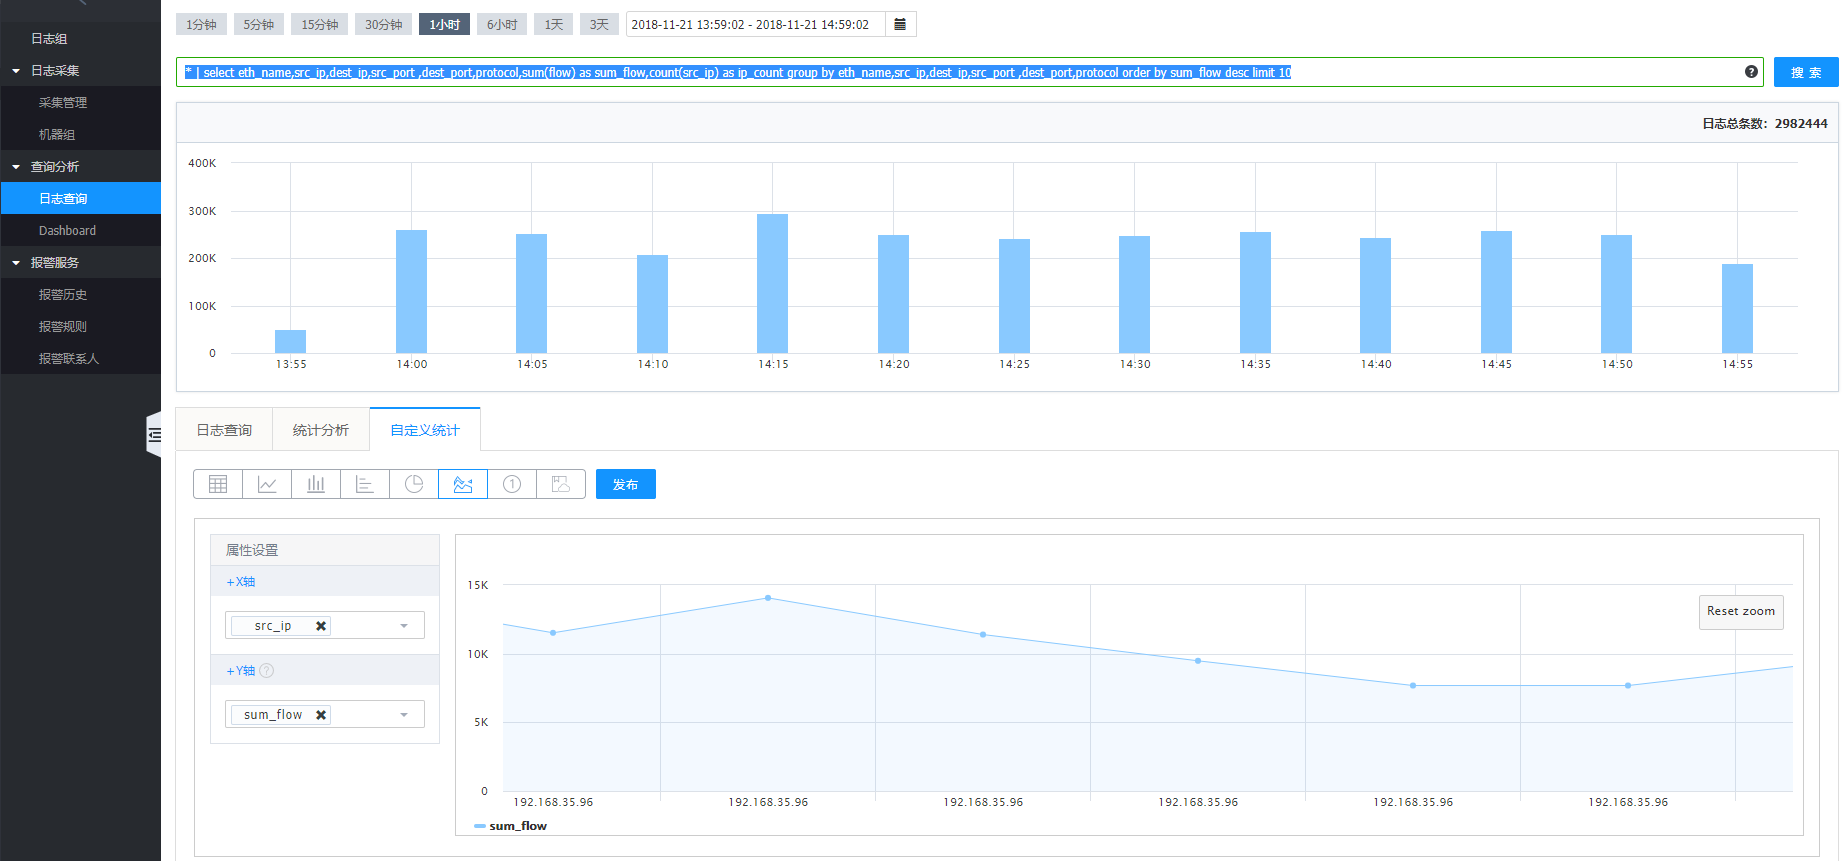Select the single number chart icon
1846x861 pixels.
pyautogui.click(x=512, y=484)
